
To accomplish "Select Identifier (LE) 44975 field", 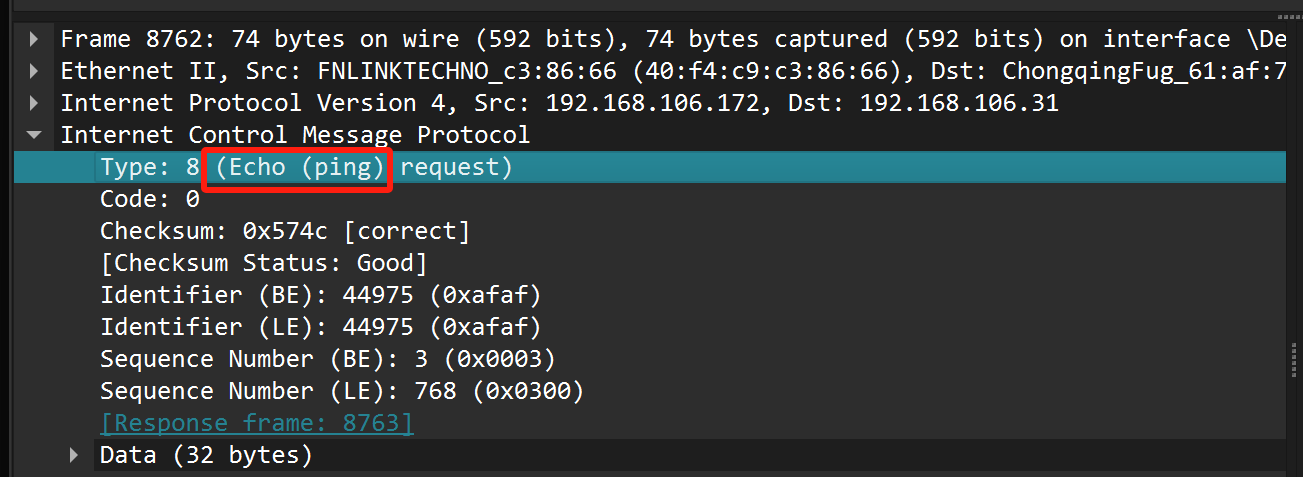I will (320, 327).
